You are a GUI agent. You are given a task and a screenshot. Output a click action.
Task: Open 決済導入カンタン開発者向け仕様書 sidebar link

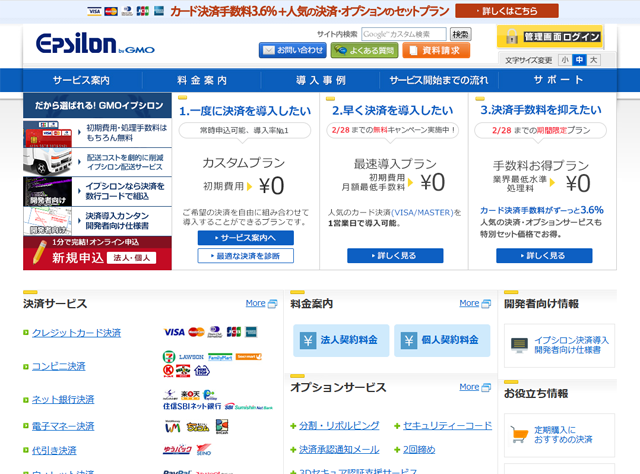pos(117,220)
